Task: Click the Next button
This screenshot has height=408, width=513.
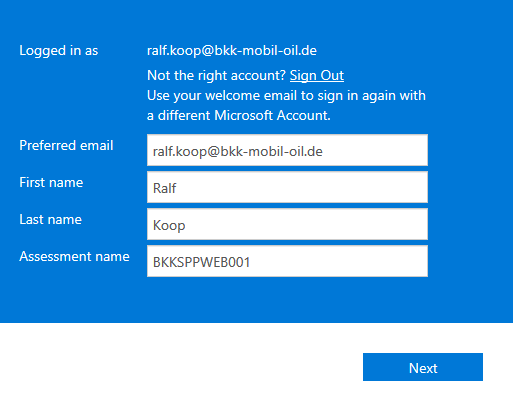Action: pos(423,367)
